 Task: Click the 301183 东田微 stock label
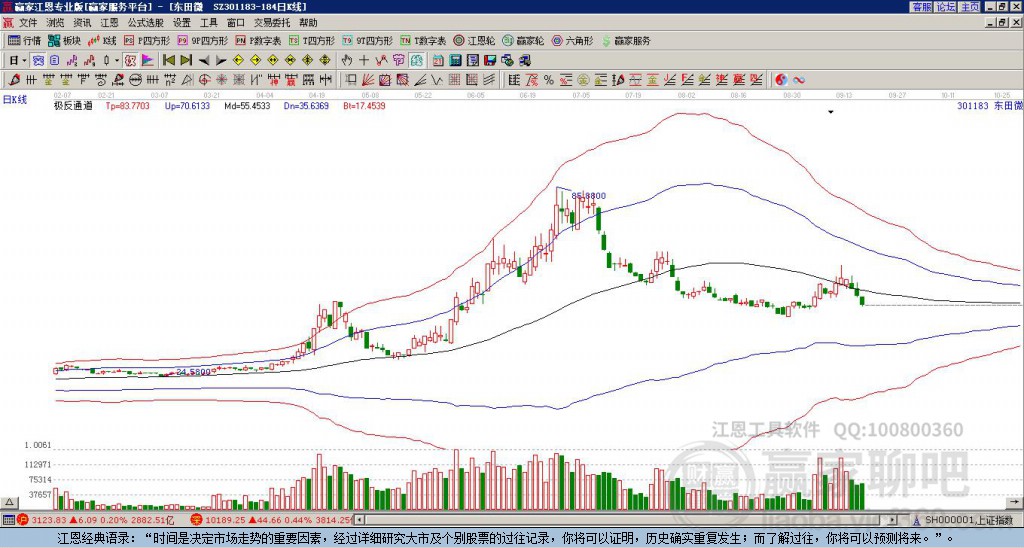989,105
